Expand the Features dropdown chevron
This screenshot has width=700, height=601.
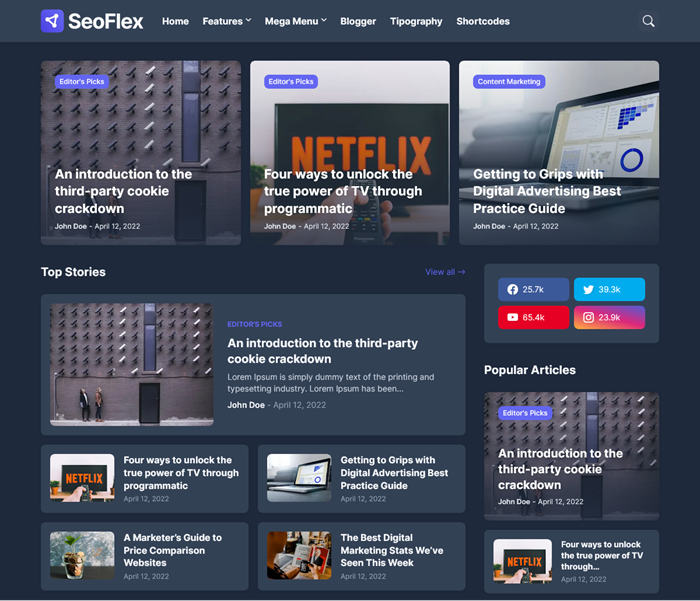(248, 21)
